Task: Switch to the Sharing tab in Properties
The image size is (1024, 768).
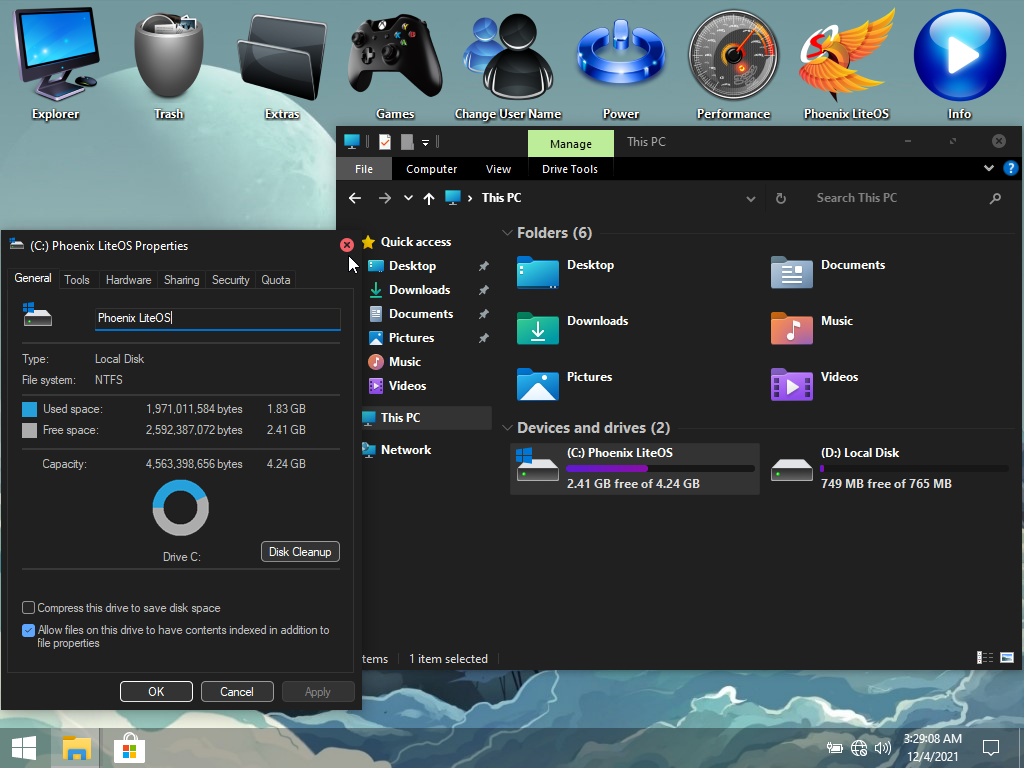Action: [x=182, y=280]
